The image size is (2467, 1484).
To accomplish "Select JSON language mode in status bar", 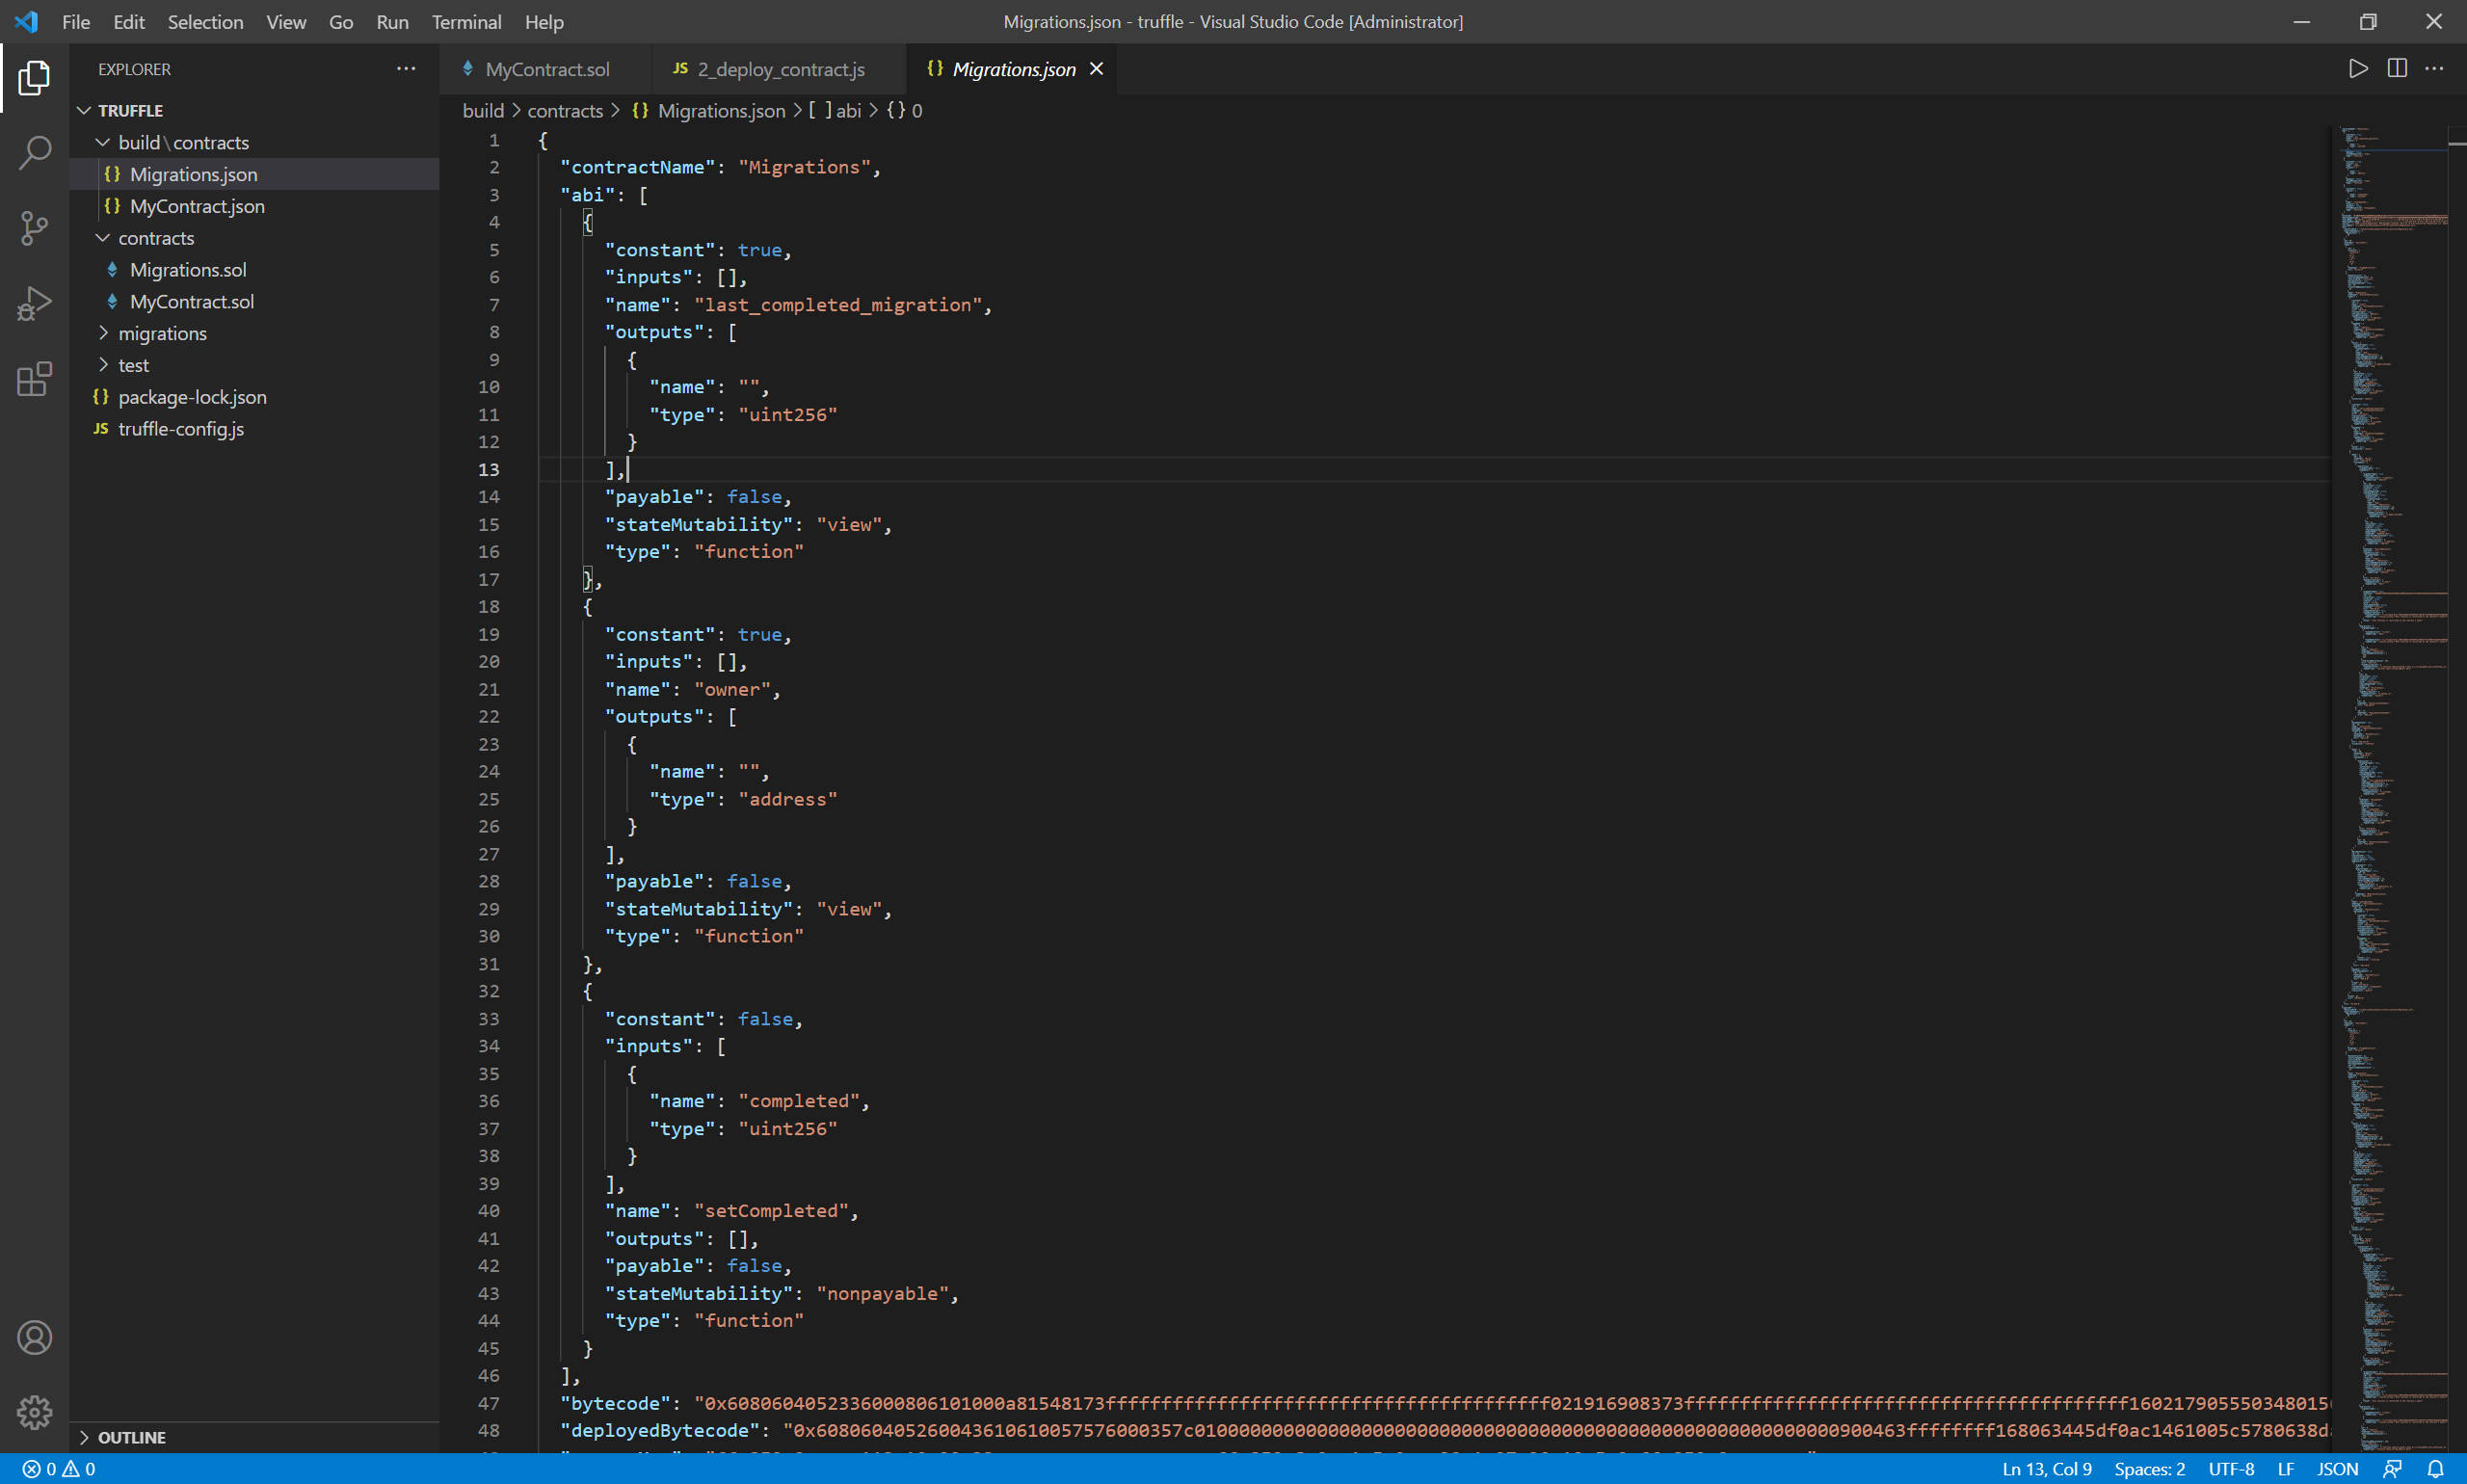I will tap(2337, 1469).
